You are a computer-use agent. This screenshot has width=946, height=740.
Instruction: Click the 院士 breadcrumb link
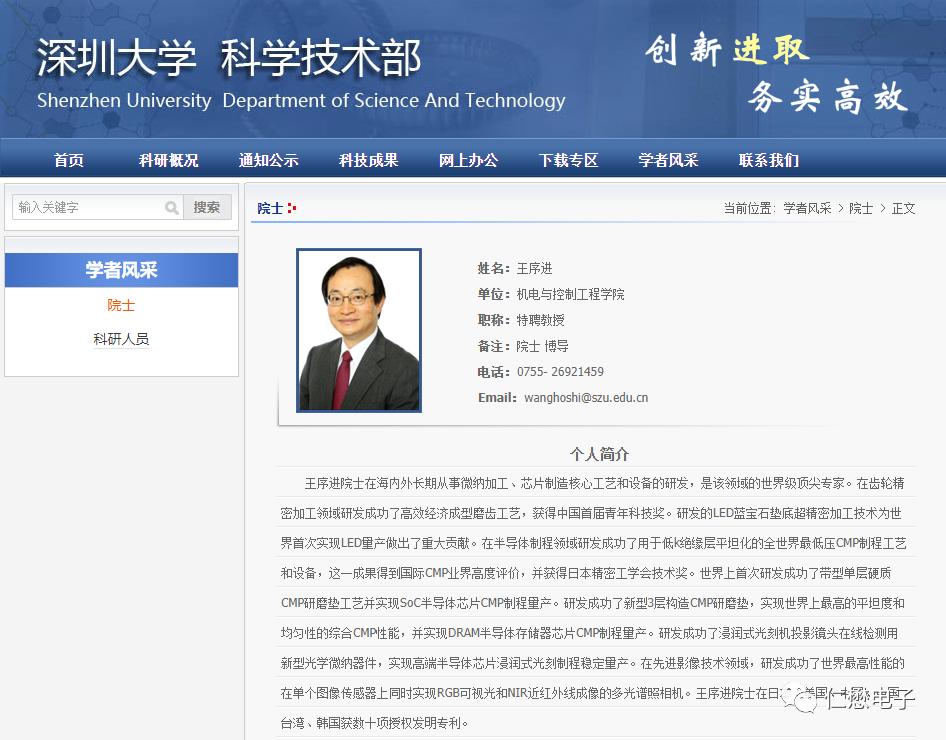click(861, 209)
